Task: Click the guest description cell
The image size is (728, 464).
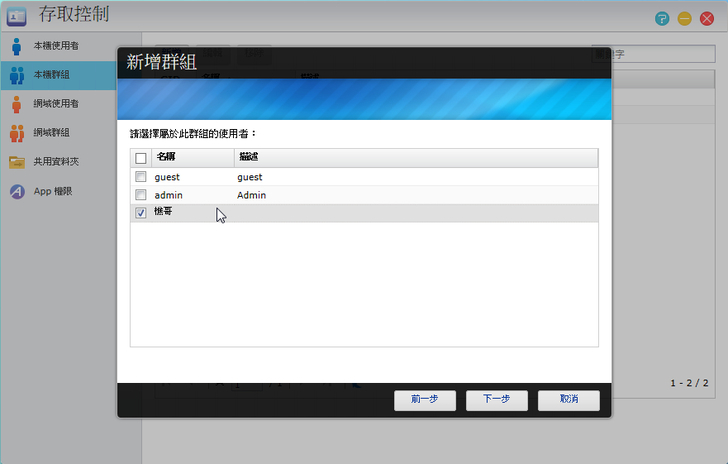Action: pos(250,177)
